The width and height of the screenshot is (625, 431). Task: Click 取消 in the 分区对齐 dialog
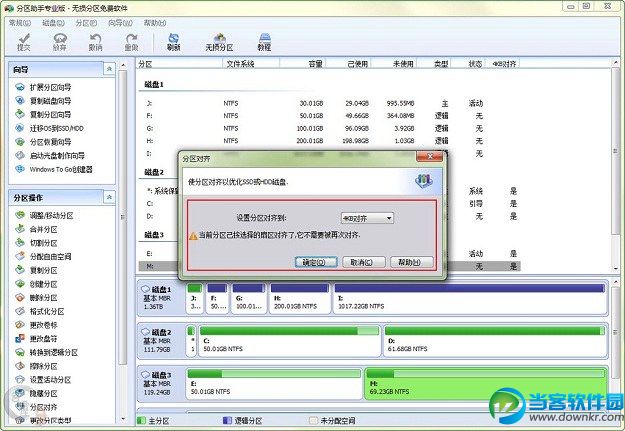pyautogui.click(x=364, y=262)
